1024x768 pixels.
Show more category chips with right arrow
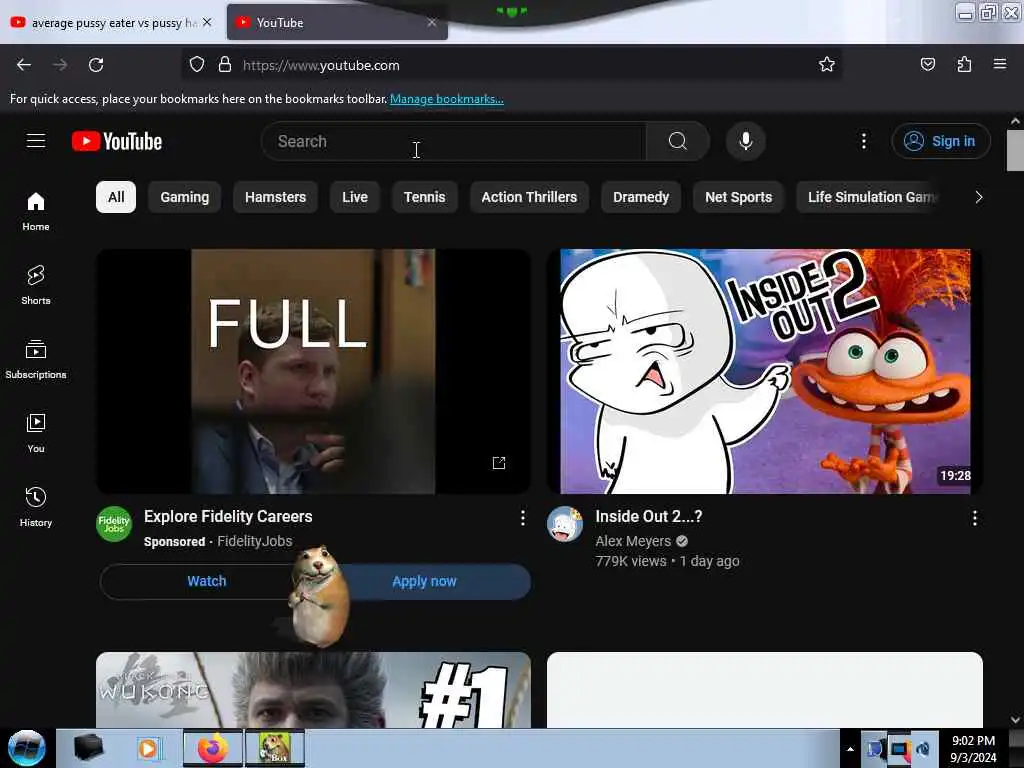(x=978, y=197)
